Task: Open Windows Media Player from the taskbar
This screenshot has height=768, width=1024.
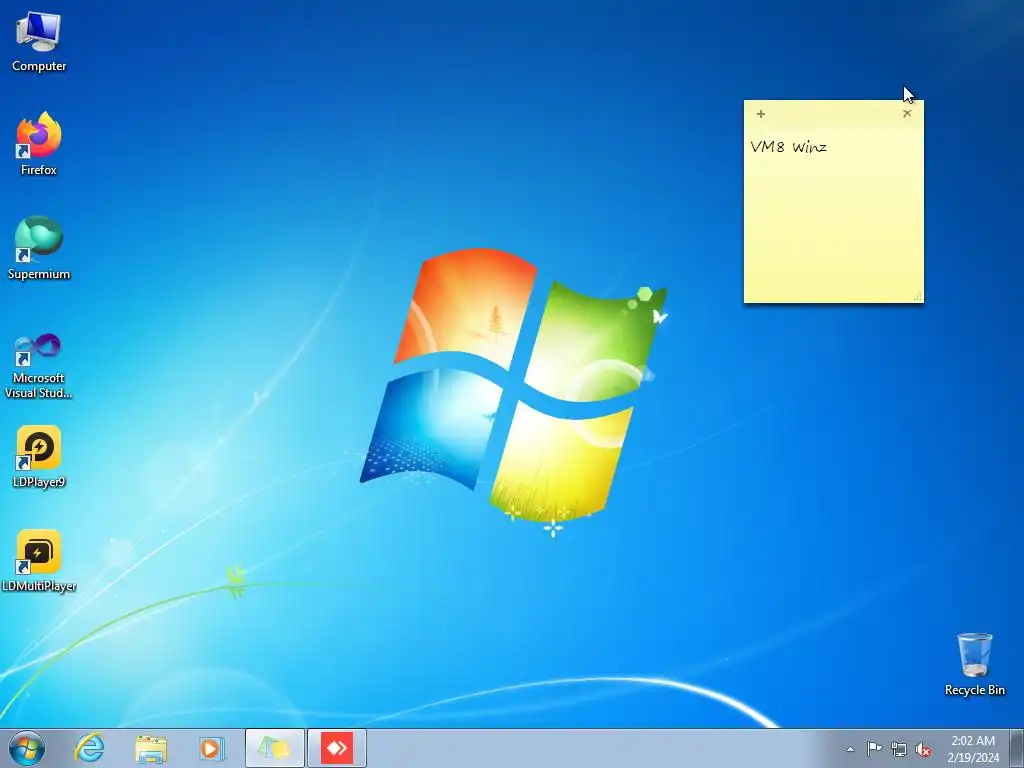Action: pos(212,748)
